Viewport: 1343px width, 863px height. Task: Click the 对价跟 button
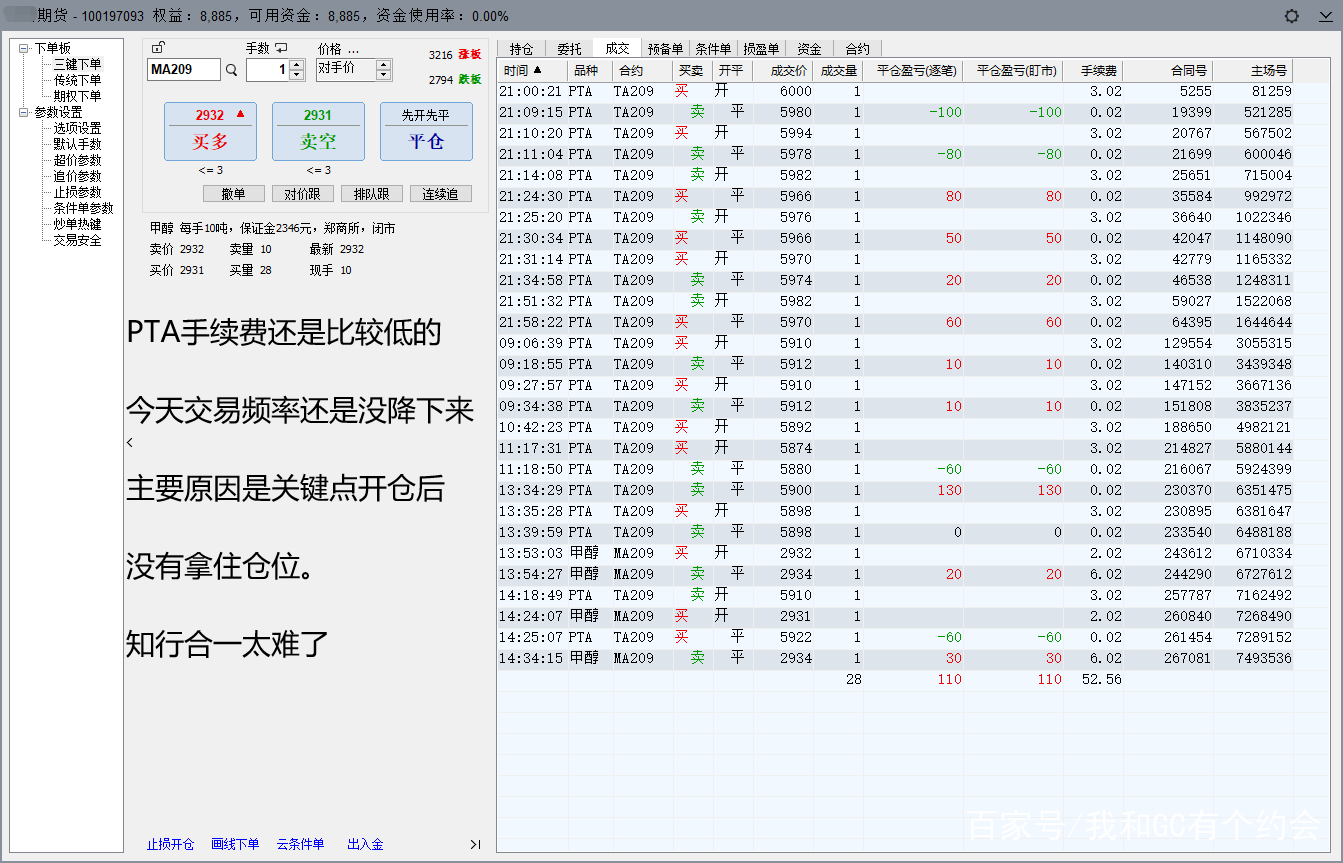[302, 194]
